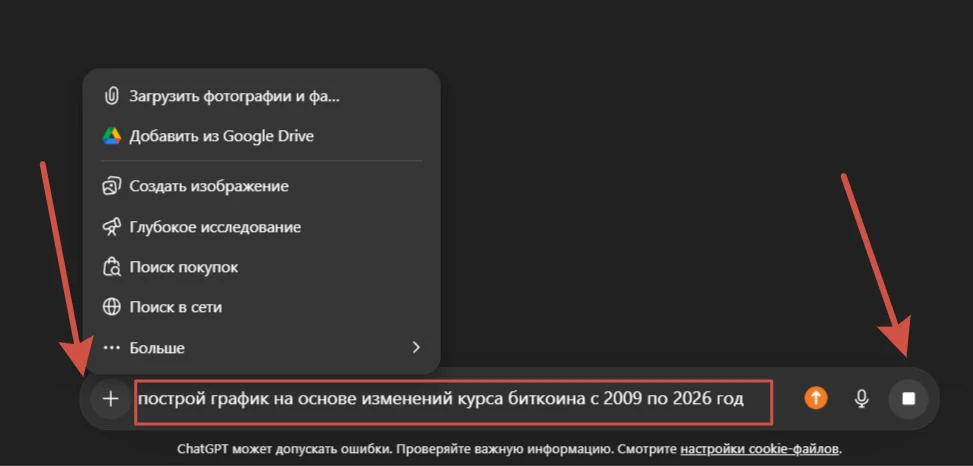Select Загрузить фотографии и файлы
This screenshot has height=466, width=973.
click(x=262, y=96)
